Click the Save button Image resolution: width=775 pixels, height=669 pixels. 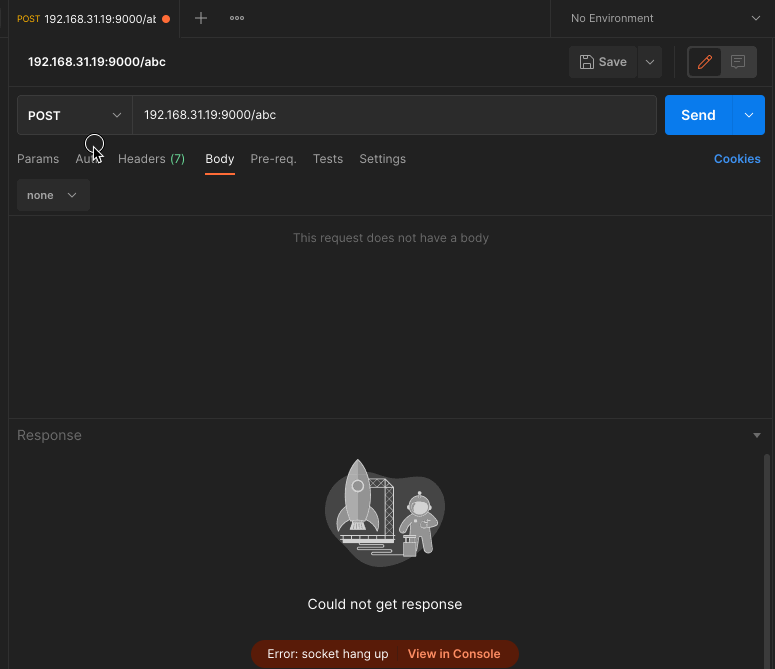(603, 62)
